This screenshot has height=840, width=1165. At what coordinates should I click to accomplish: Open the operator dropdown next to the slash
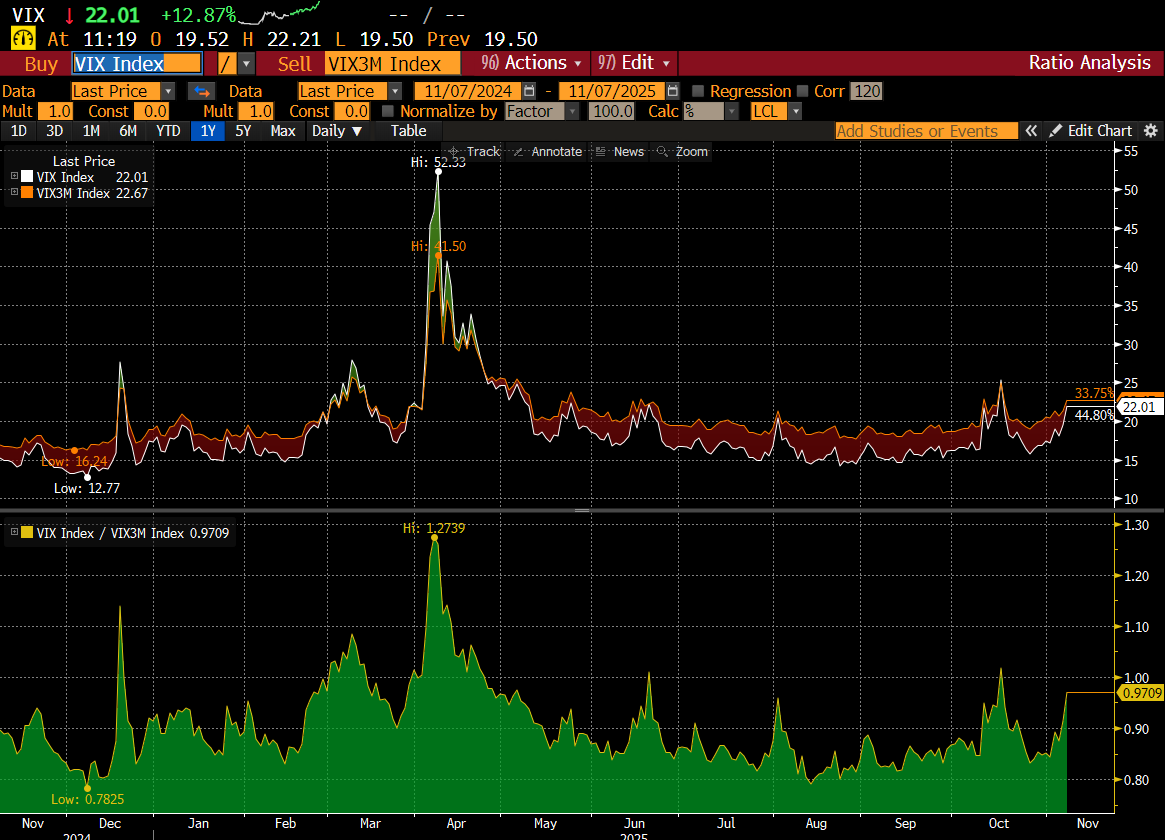[x=246, y=64]
